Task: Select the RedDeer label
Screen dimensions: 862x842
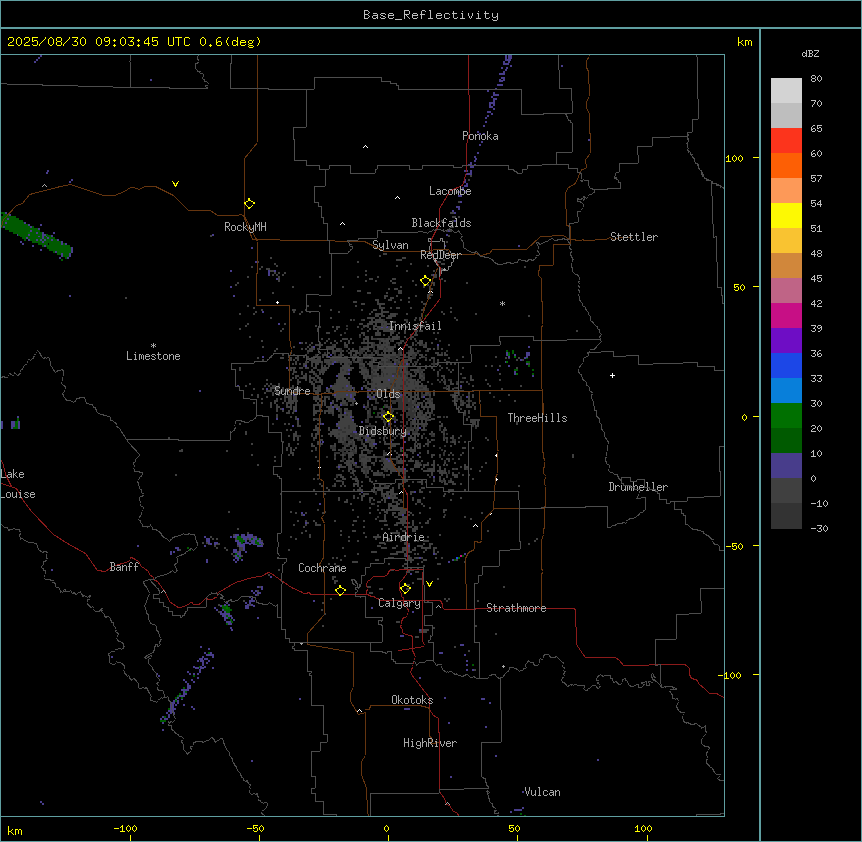Action: 440,255
